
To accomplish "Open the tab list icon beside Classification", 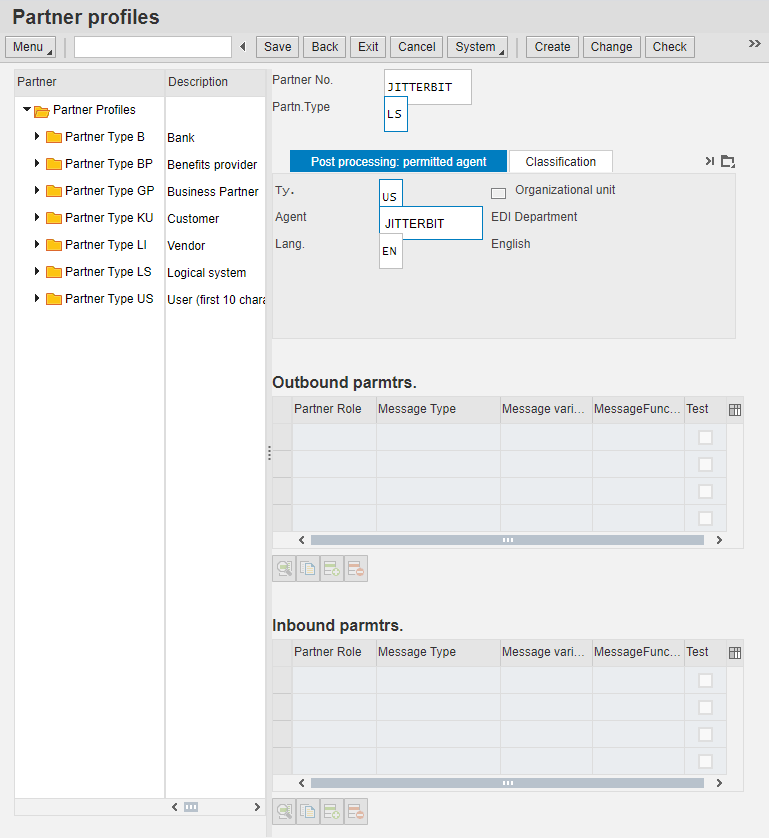I will coord(727,161).
